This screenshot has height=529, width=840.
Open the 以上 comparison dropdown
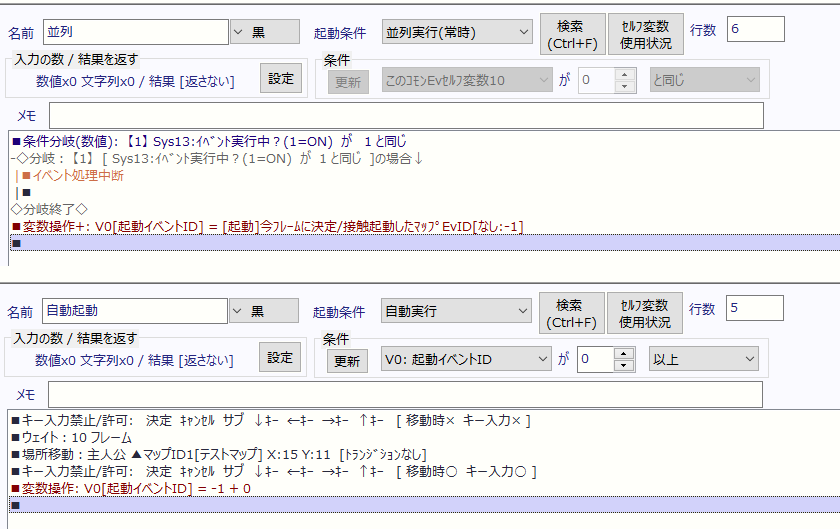pos(703,360)
